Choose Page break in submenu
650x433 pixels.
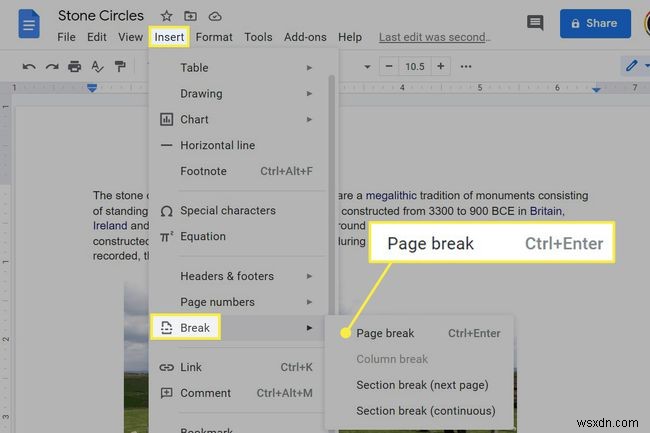[419, 333]
